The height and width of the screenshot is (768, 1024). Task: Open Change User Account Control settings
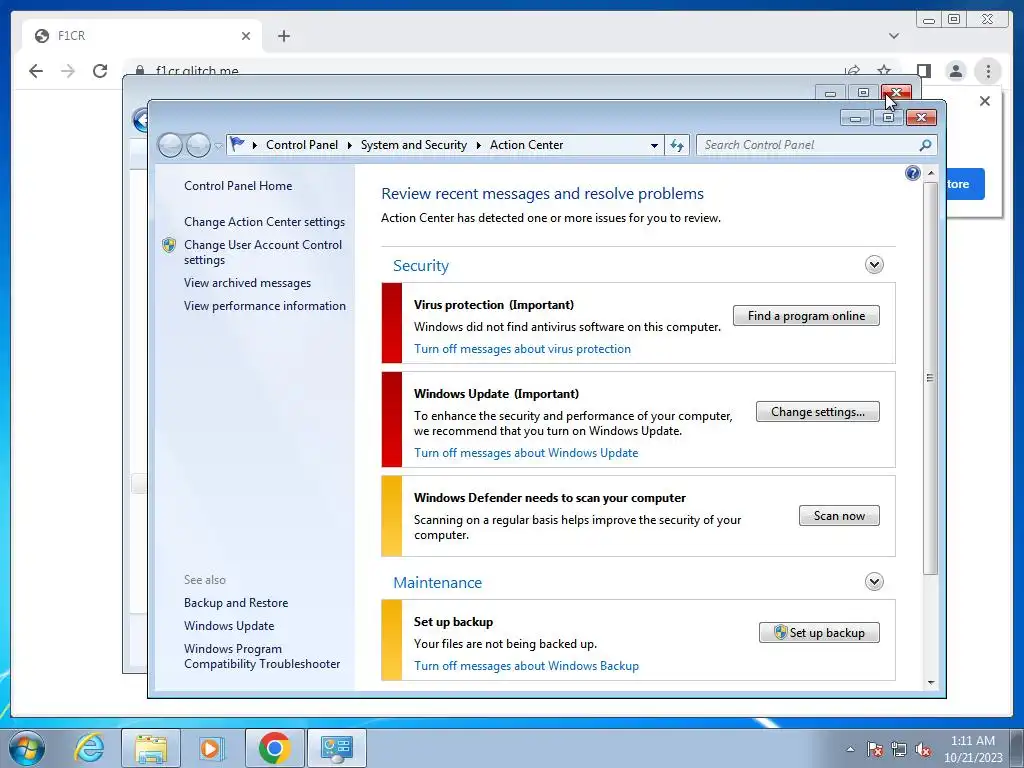click(263, 252)
